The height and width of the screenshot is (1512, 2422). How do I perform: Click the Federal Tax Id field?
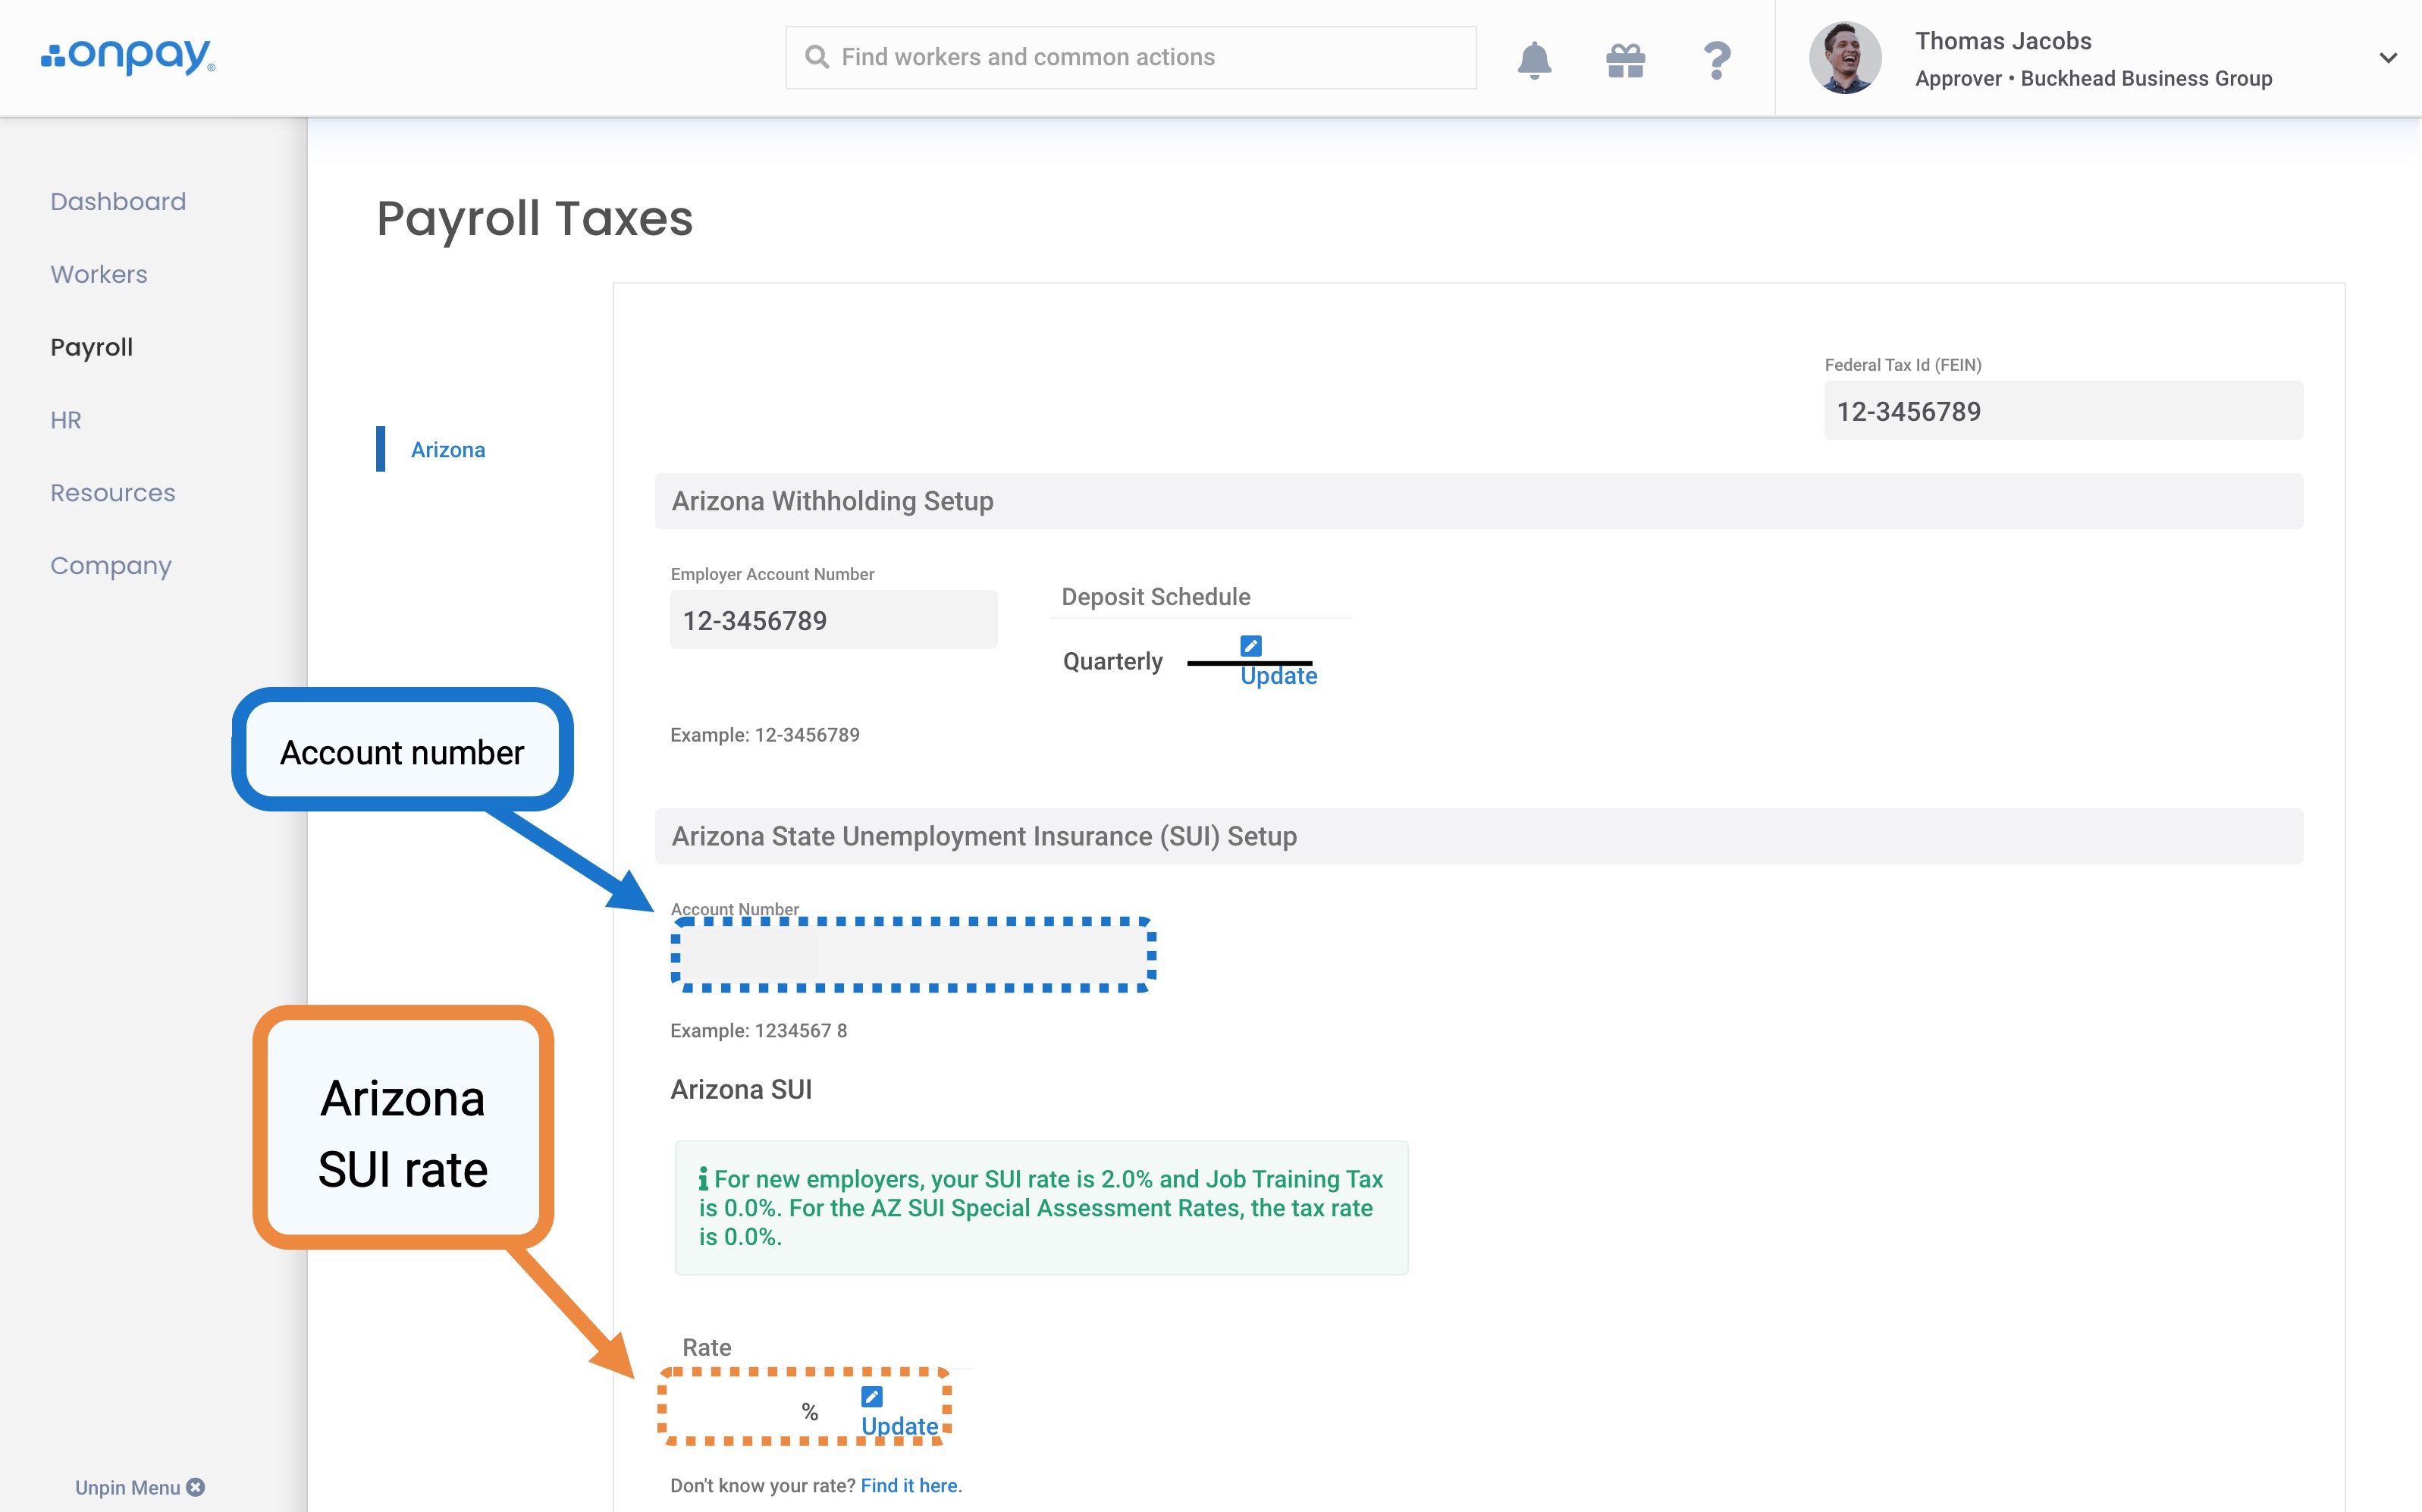point(2062,411)
